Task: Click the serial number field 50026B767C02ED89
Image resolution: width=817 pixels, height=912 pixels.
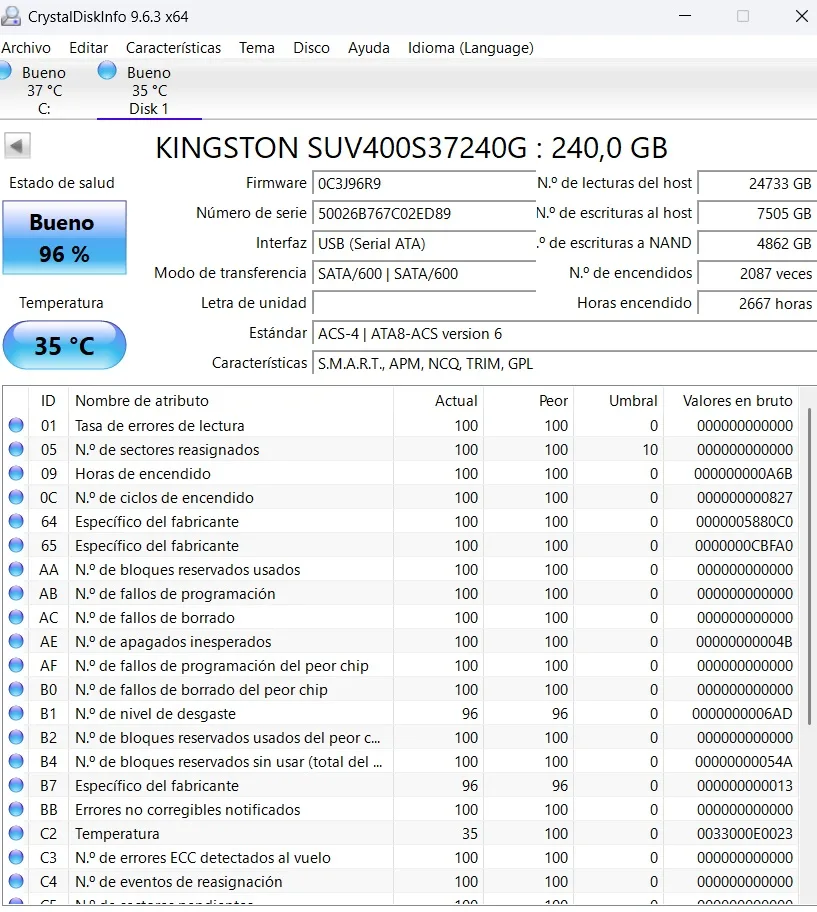Action: coord(423,213)
